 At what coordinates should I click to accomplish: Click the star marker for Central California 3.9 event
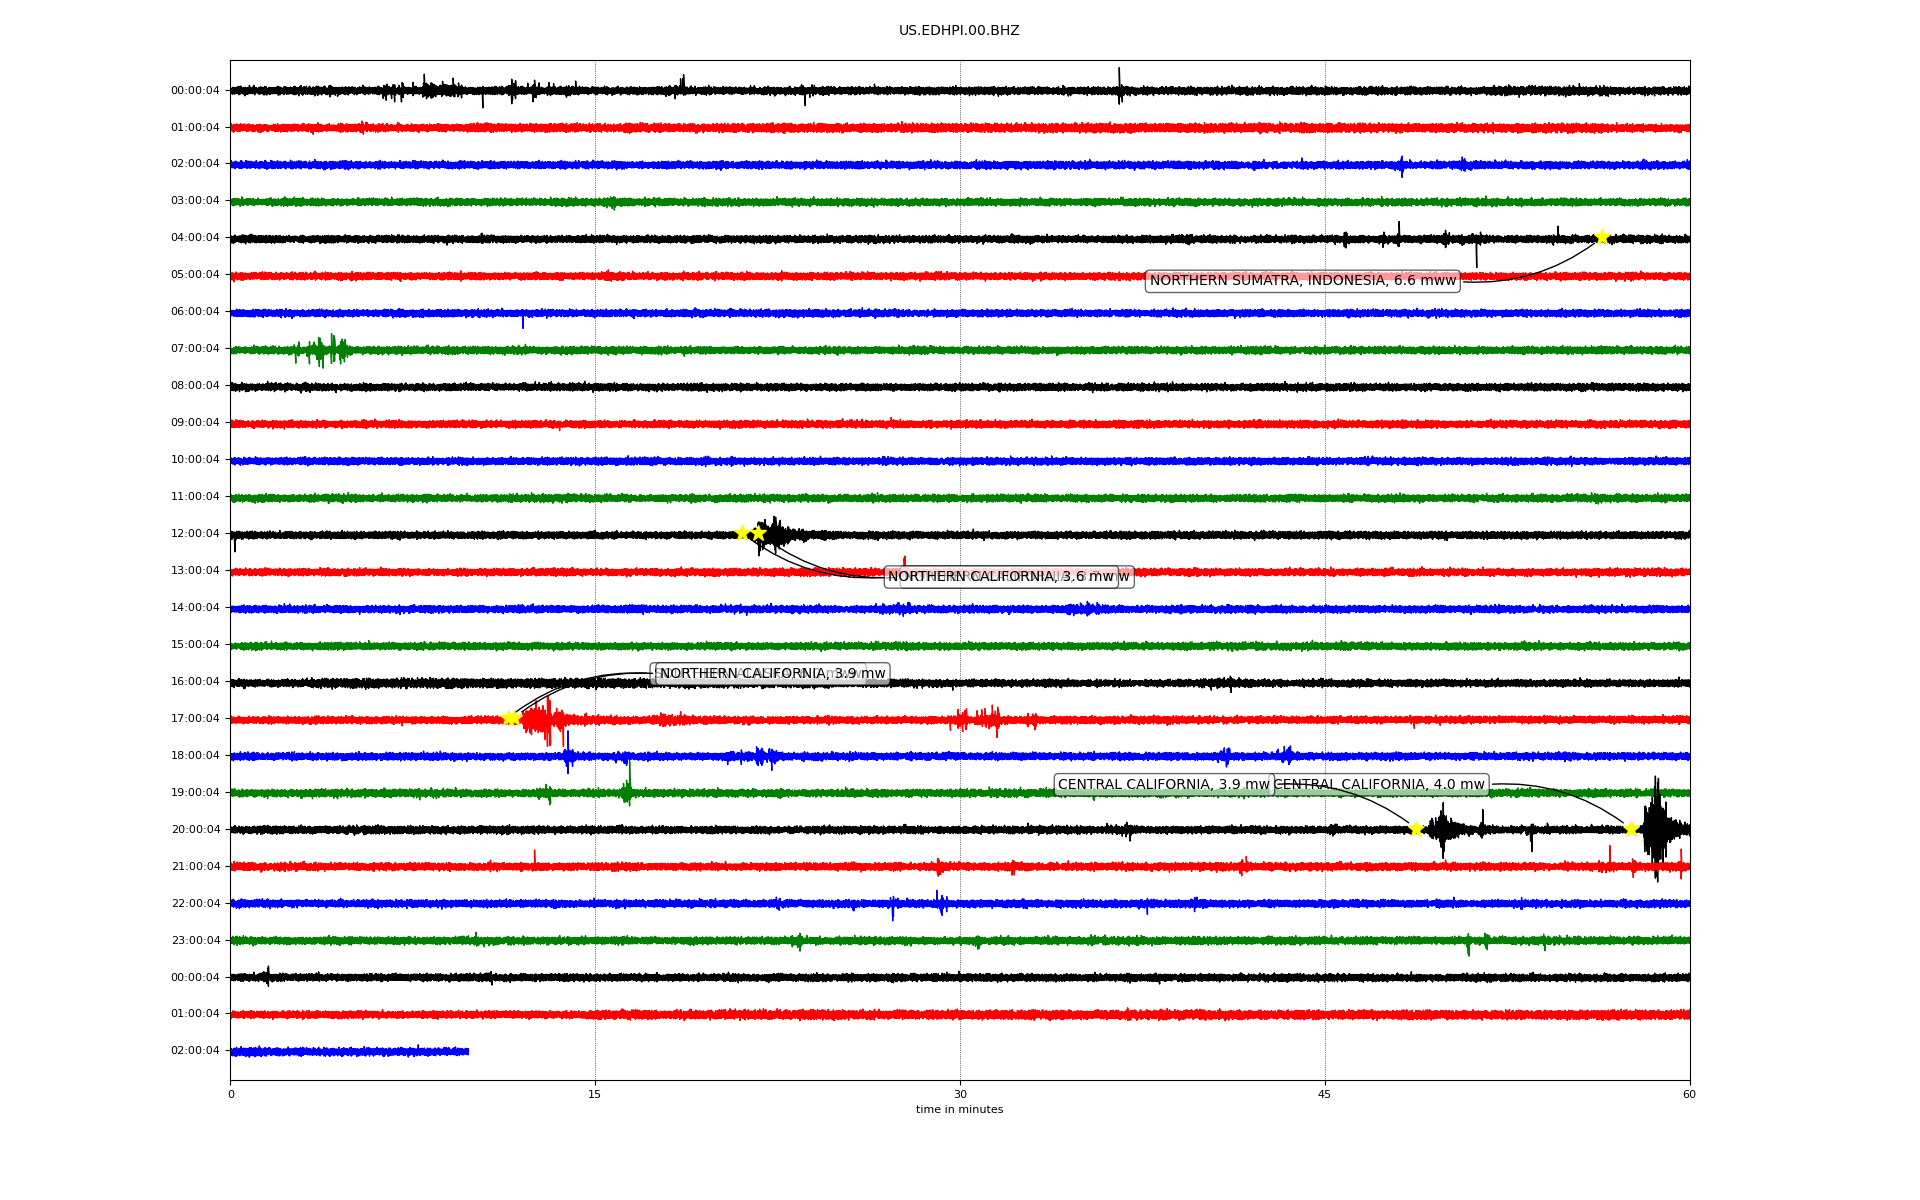click(x=1416, y=829)
